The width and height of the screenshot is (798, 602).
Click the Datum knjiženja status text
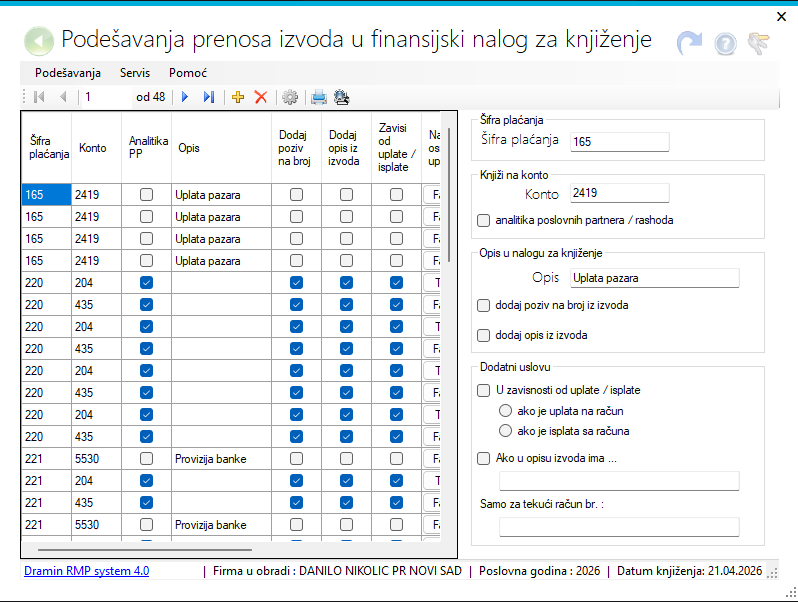[690, 571]
